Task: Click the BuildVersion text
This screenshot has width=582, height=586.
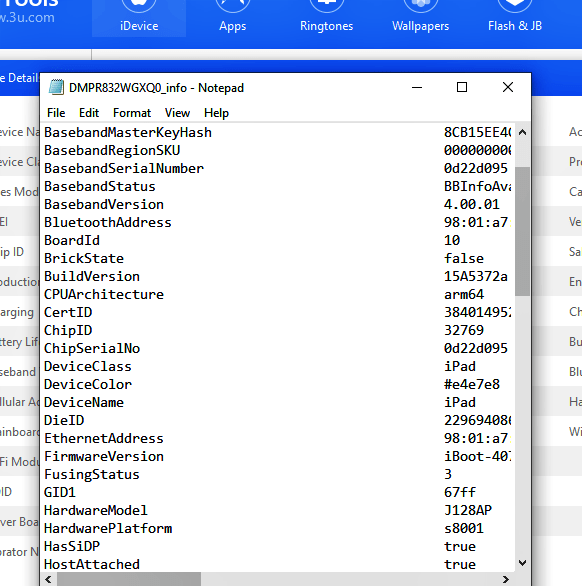Action: click(x=92, y=276)
